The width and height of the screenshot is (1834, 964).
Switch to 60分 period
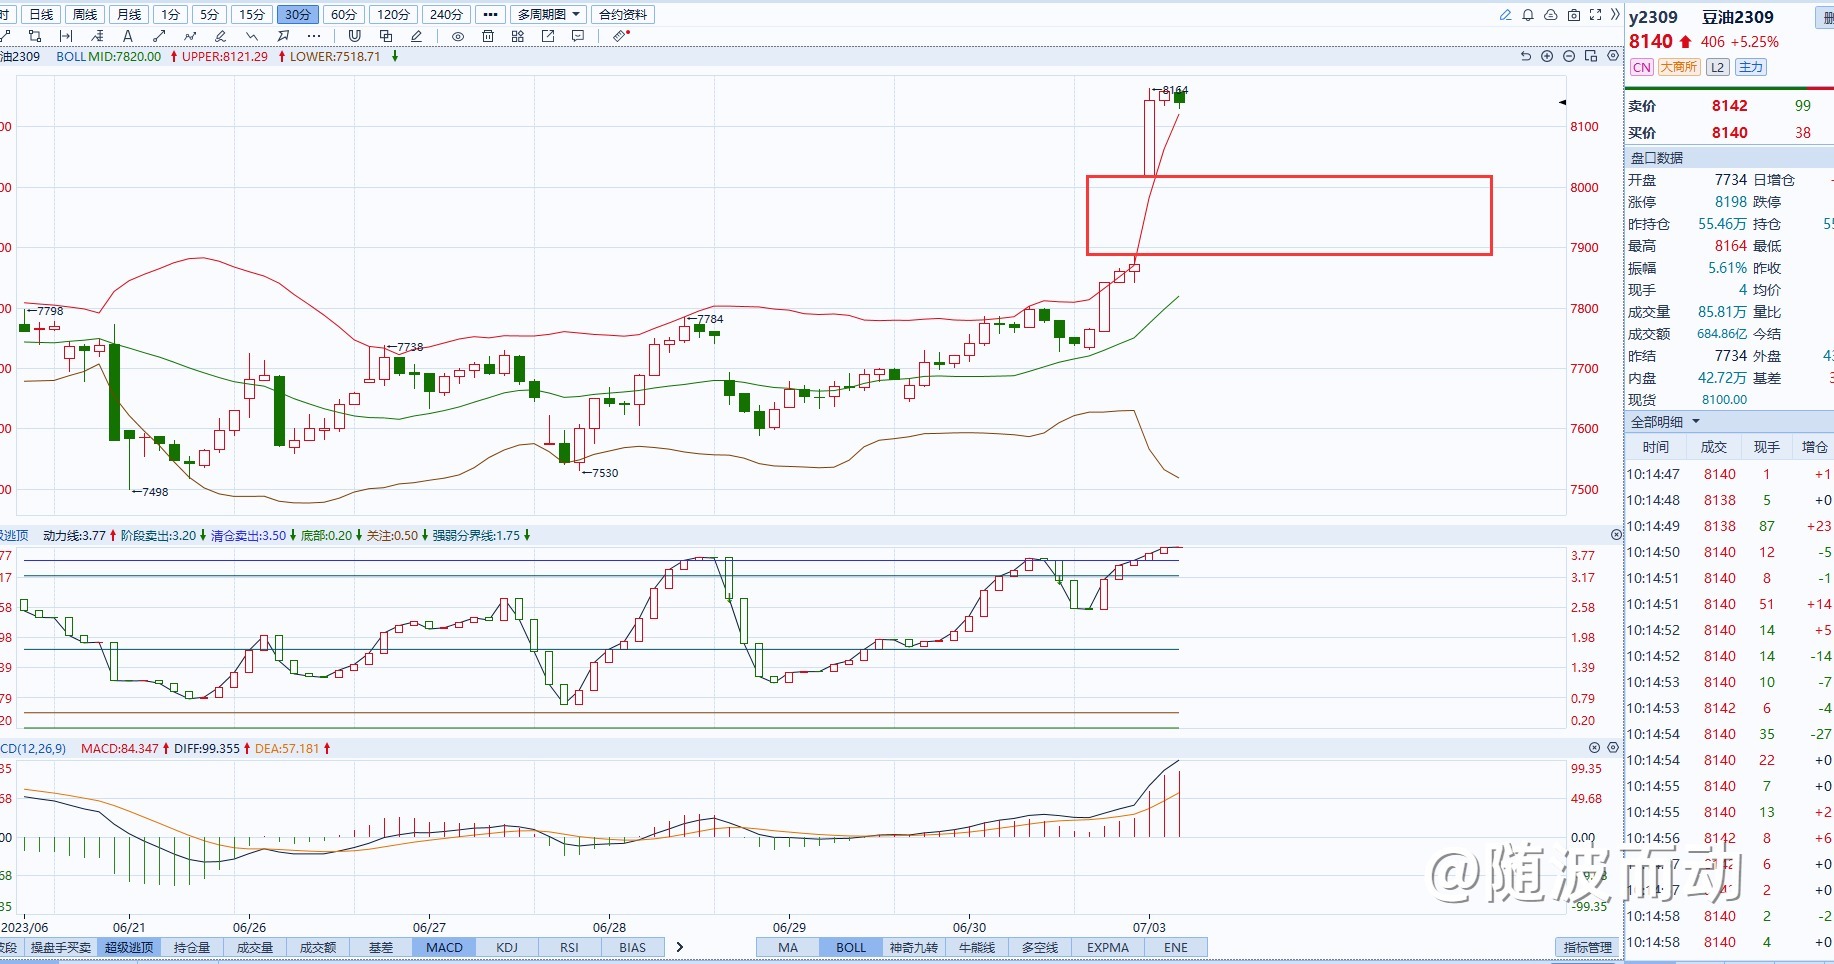pyautogui.click(x=344, y=15)
